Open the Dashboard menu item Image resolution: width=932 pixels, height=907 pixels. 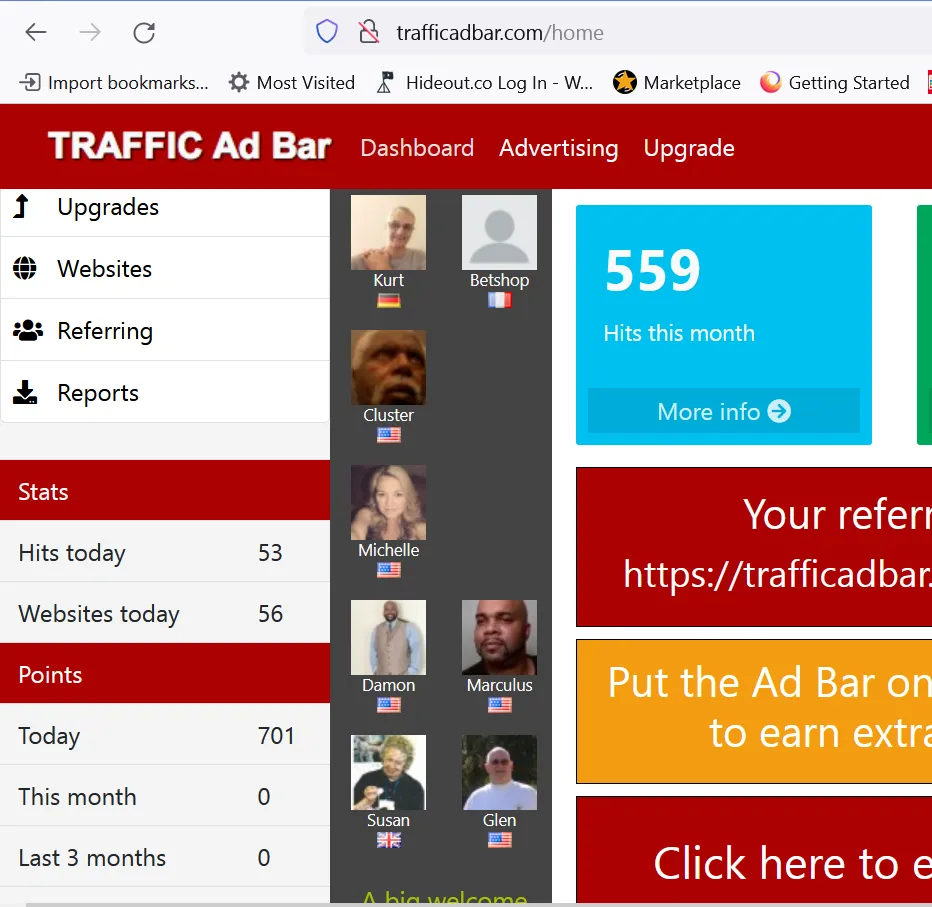tap(417, 148)
